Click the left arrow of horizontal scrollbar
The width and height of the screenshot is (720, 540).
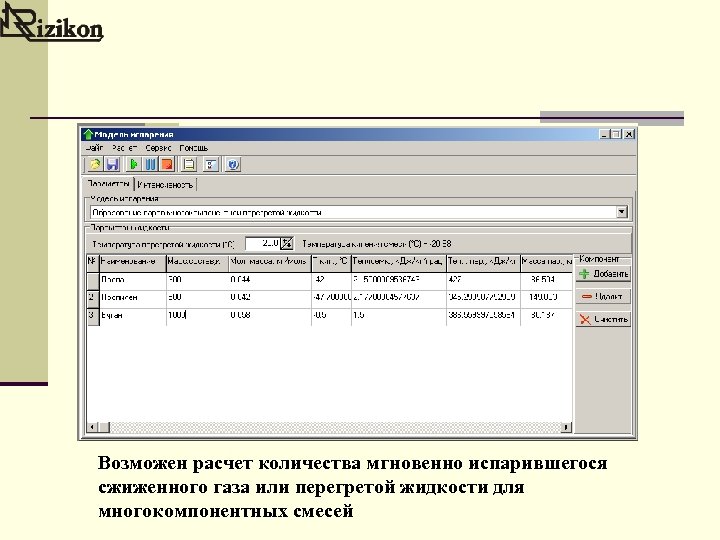tap(92, 427)
